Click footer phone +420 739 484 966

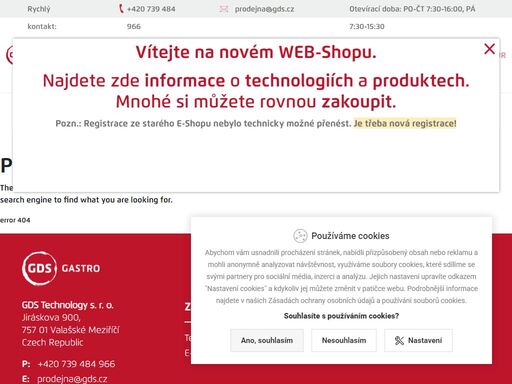76,364
